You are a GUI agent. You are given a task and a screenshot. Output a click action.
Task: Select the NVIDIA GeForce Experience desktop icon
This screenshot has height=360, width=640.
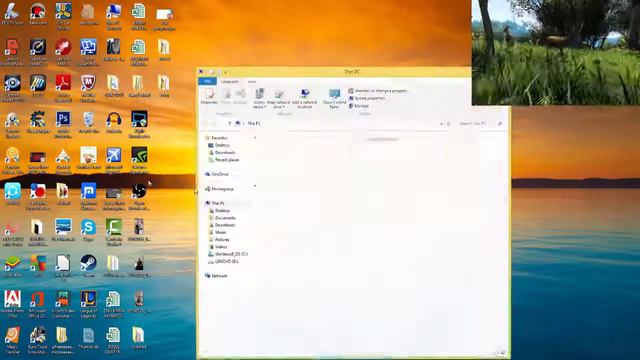pyautogui.click(x=139, y=160)
